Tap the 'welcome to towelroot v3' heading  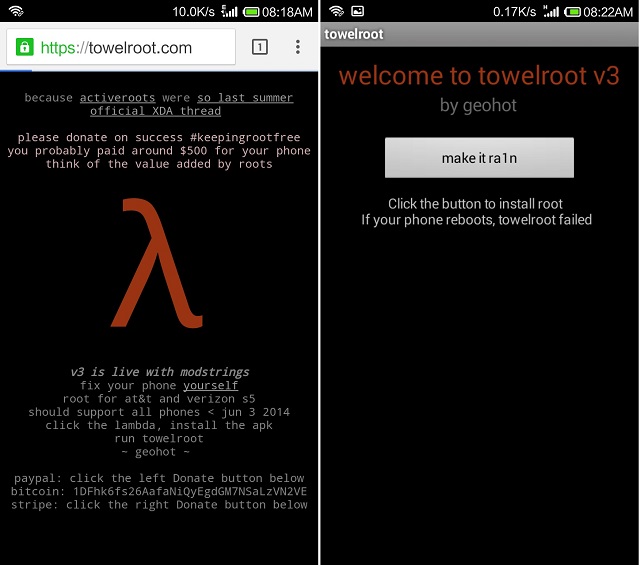point(479,76)
